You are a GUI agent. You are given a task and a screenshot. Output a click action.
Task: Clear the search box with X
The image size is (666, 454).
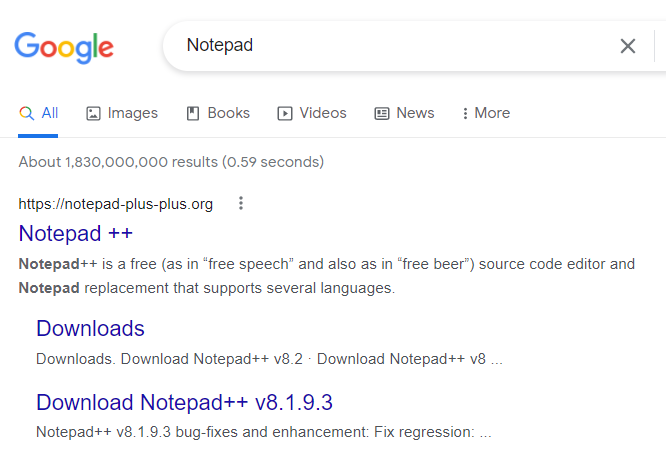point(627,46)
